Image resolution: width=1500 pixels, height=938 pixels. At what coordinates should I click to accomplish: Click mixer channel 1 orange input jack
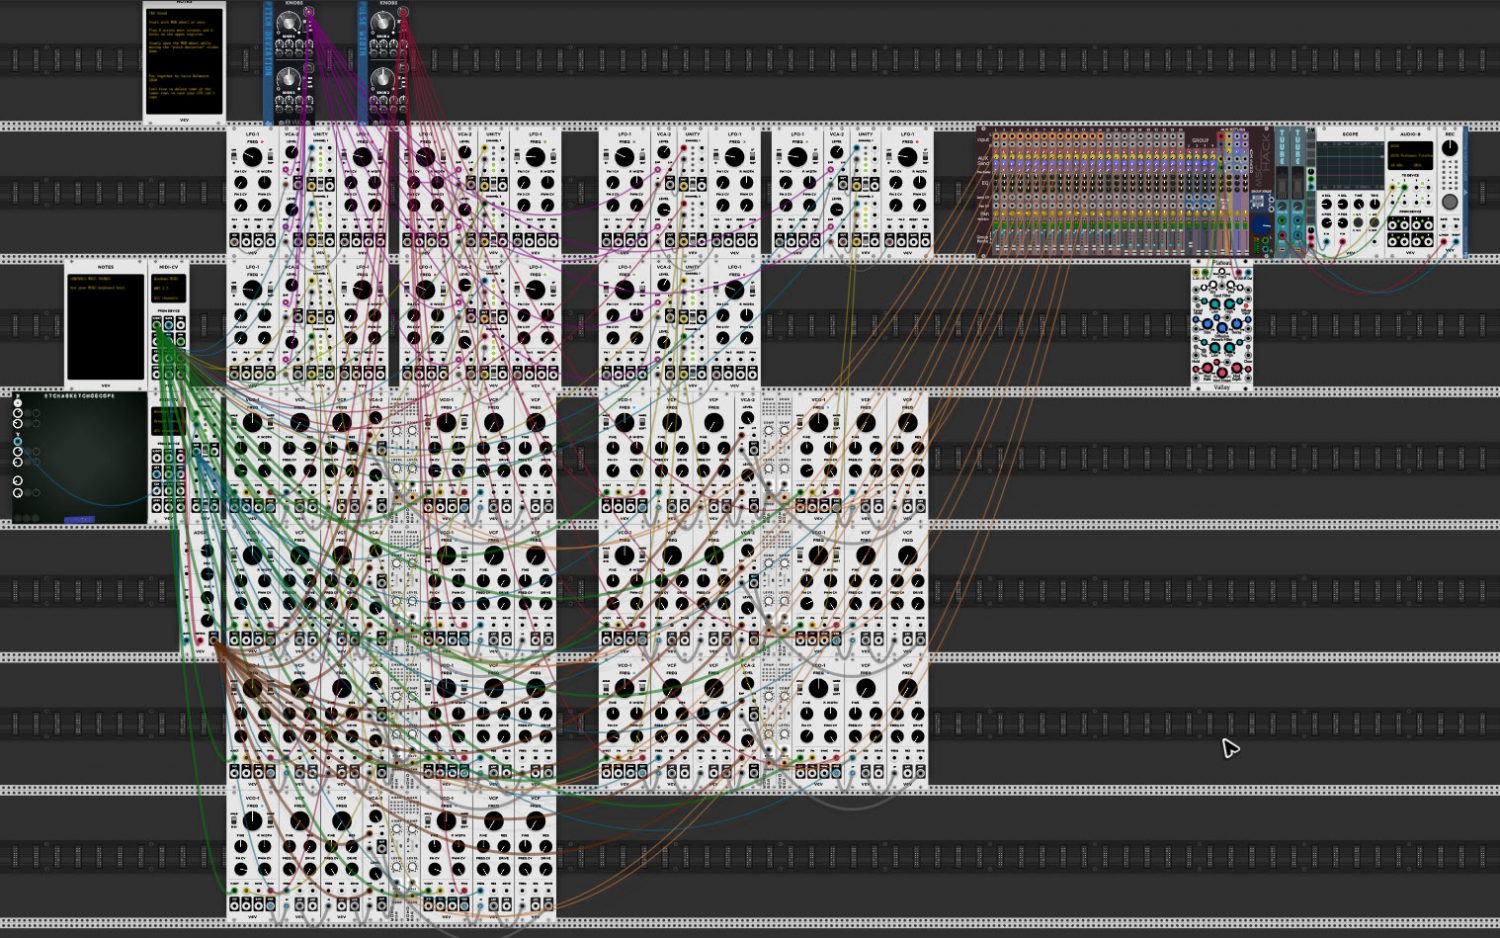coord(996,136)
